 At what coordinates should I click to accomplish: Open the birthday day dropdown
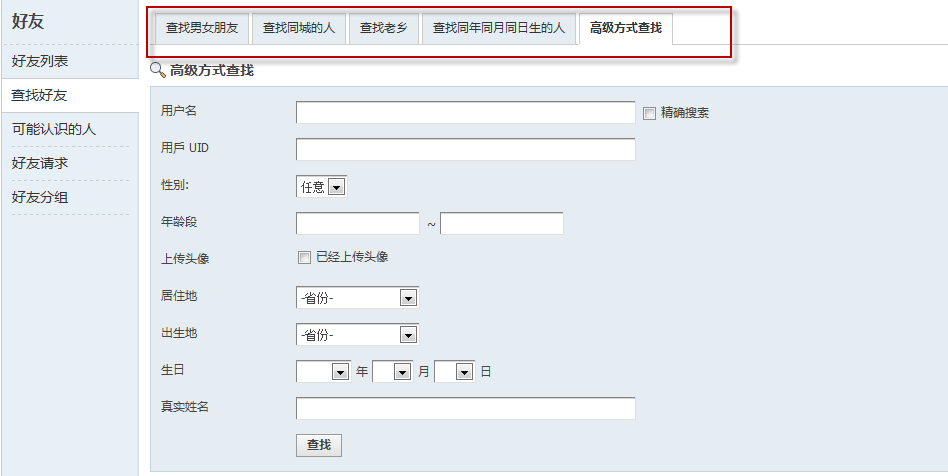click(454, 371)
